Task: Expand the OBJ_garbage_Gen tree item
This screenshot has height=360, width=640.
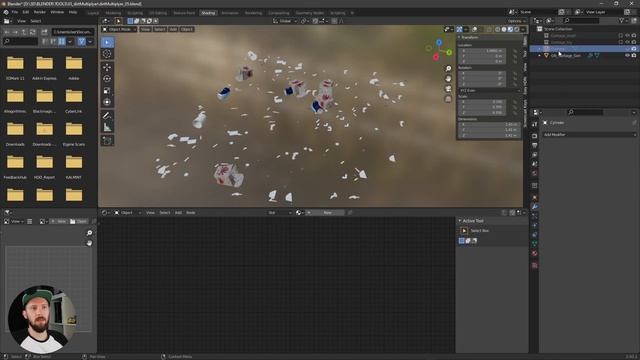Action: click(539, 56)
